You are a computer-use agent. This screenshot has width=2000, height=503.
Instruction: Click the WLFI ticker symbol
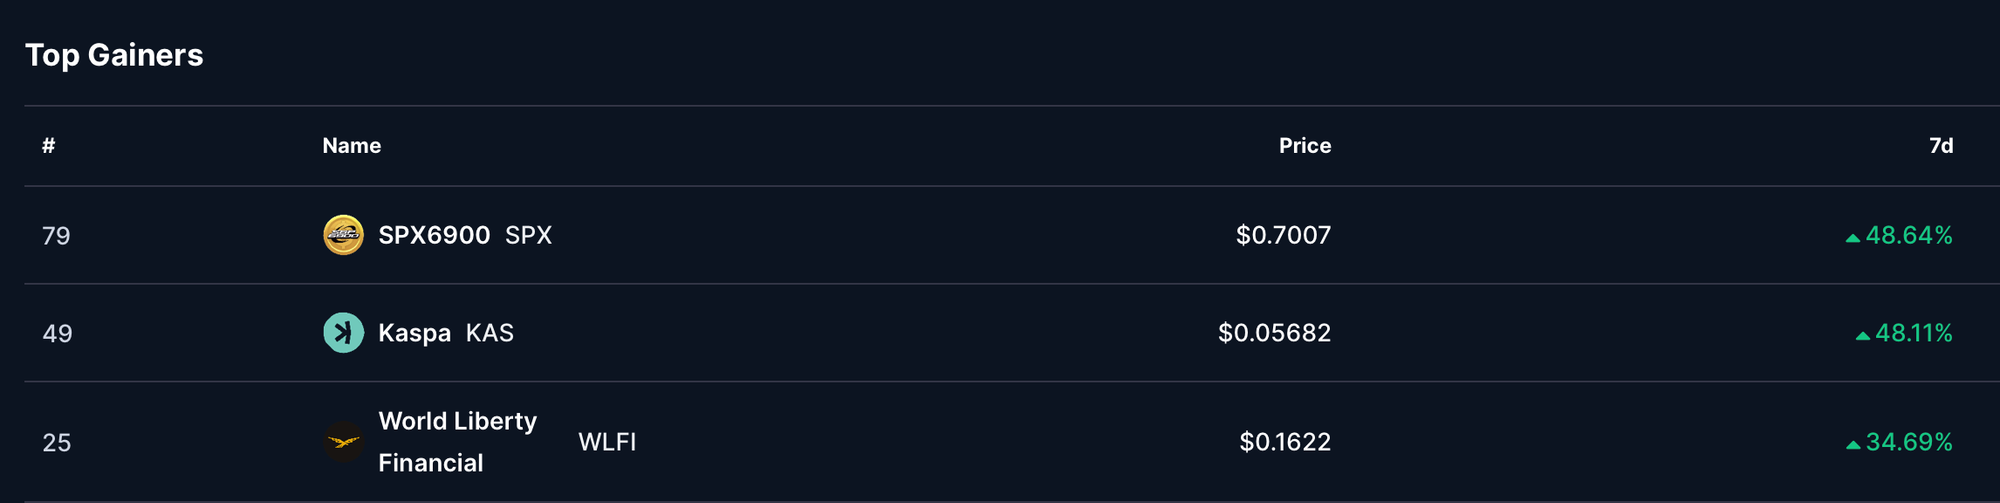point(607,442)
